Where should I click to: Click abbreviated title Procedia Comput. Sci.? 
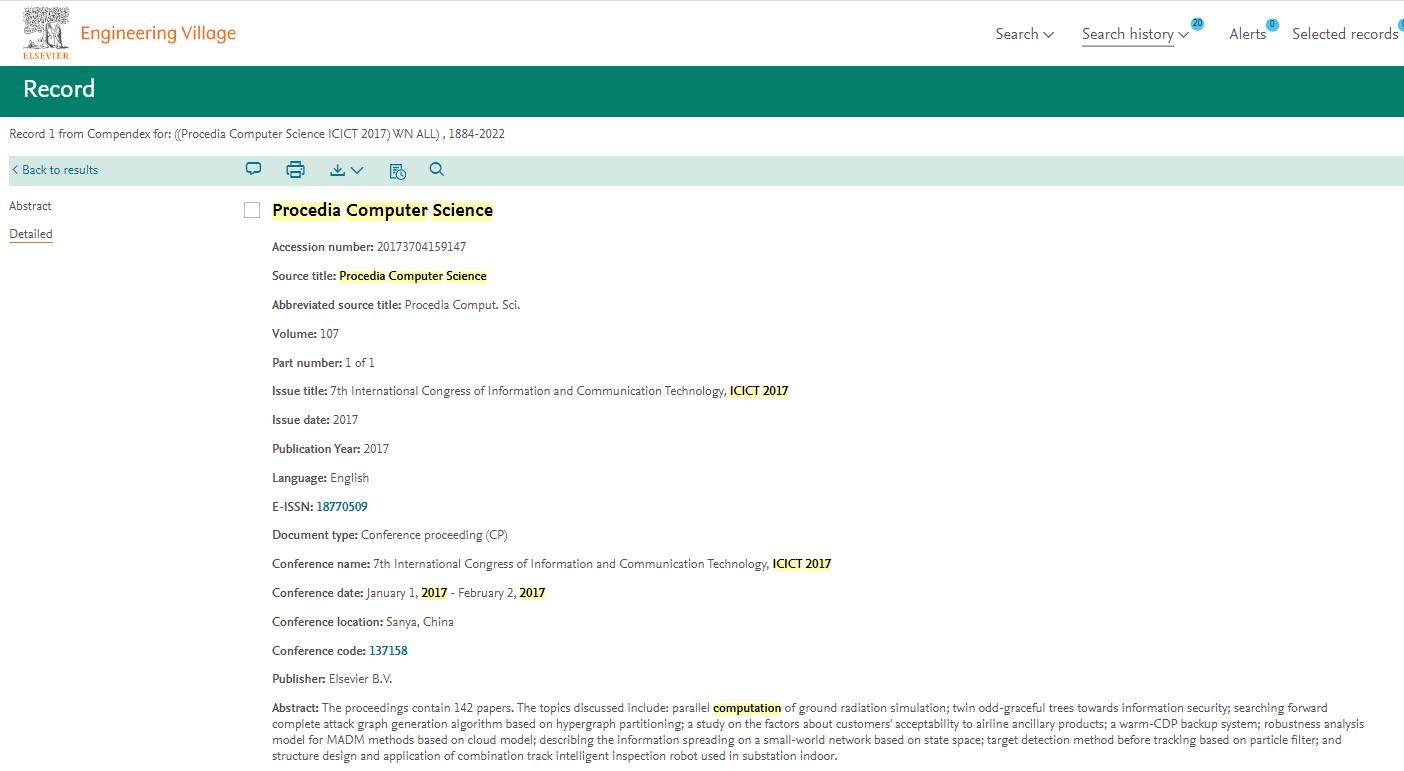tap(462, 305)
